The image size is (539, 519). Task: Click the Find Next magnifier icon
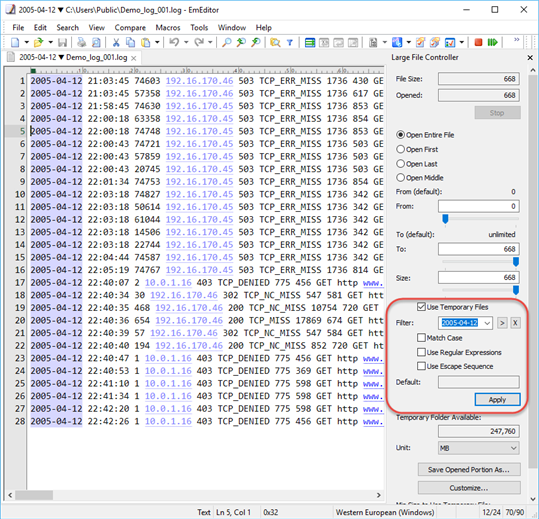coord(256,43)
